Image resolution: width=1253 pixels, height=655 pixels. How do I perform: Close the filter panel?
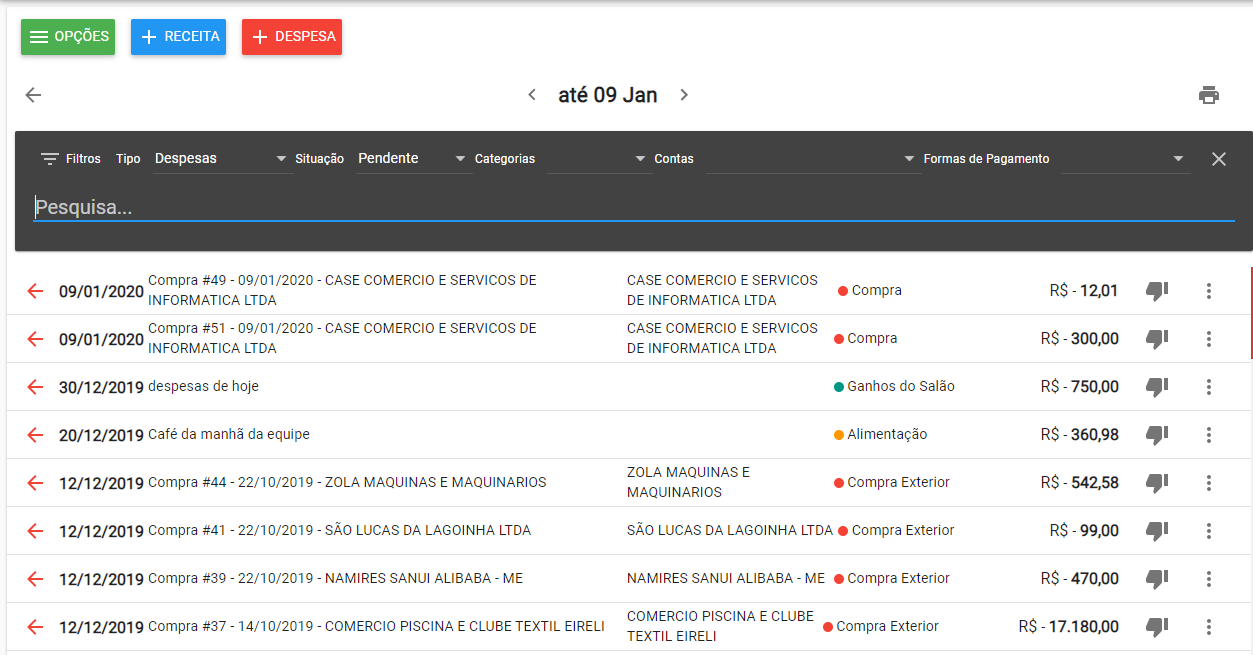pos(1218,159)
